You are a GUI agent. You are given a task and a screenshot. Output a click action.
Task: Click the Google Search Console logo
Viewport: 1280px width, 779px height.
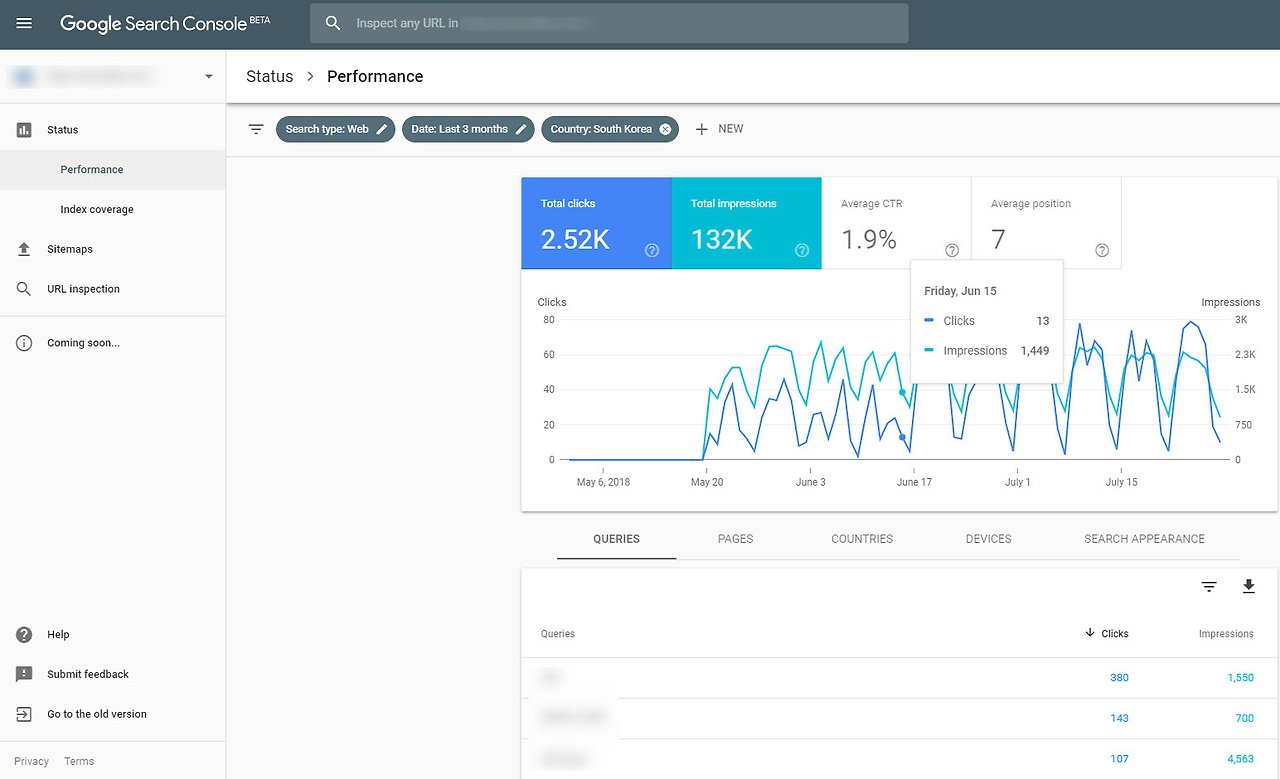(x=165, y=23)
